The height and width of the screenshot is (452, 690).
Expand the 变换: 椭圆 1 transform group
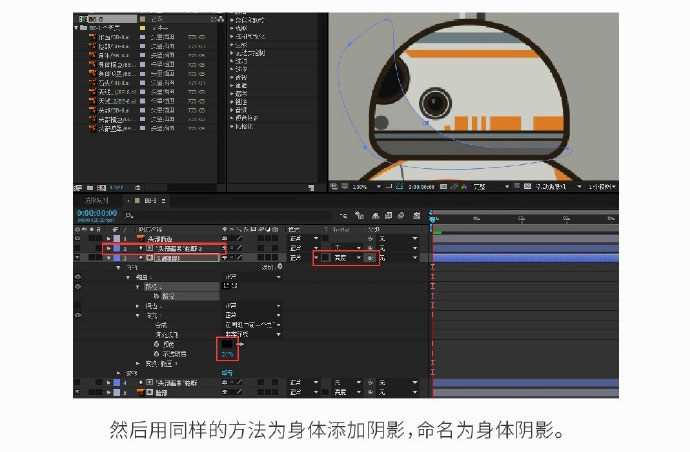coord(138,364)
